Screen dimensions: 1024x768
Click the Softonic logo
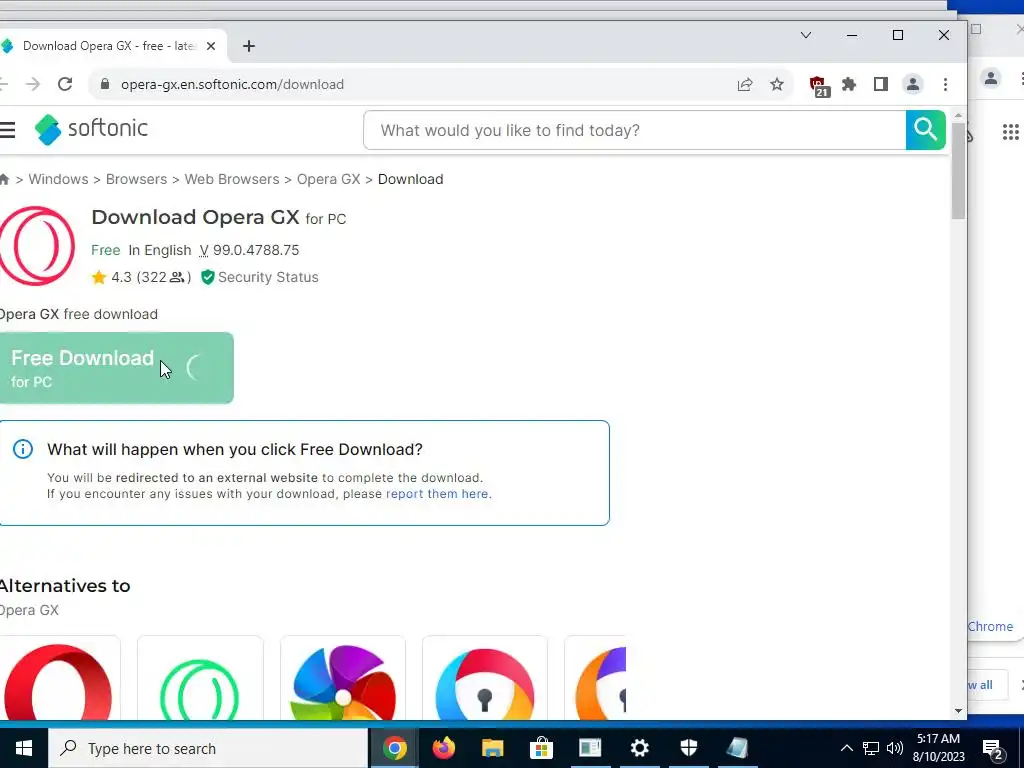pos(91,129)
